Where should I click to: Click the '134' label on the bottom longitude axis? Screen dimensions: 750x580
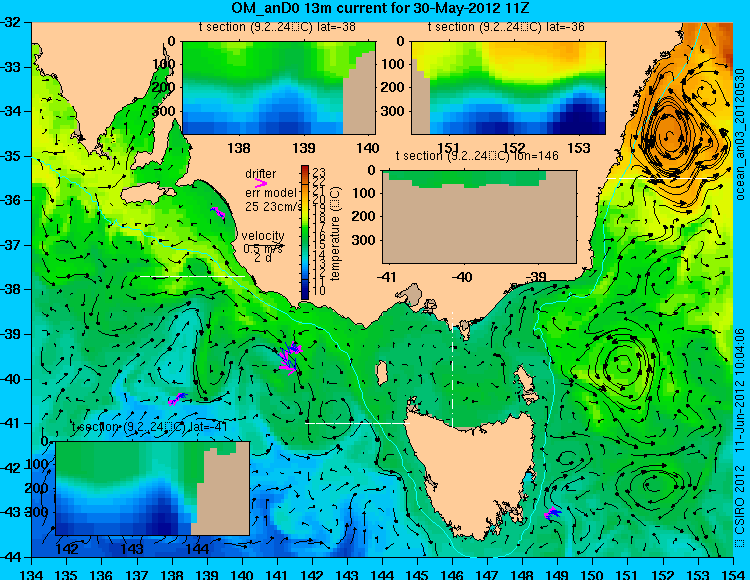32,573
